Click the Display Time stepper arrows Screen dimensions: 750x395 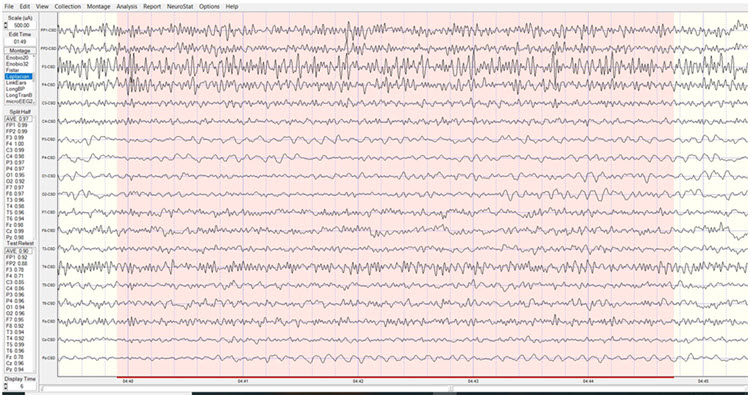[6, 386]
